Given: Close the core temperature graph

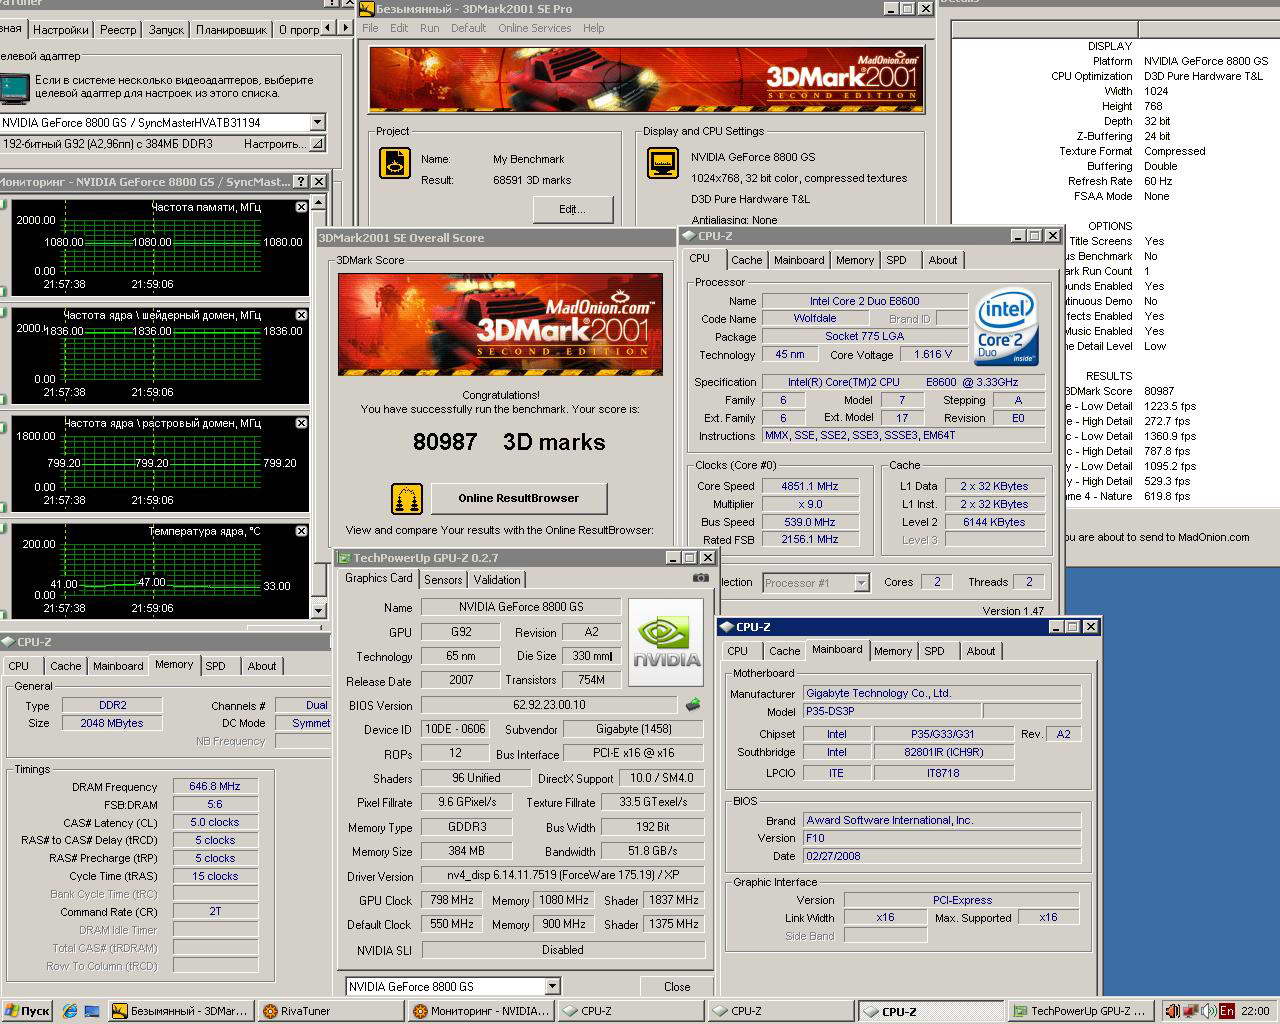Looking at the screenshot, I should pos(301,531).
